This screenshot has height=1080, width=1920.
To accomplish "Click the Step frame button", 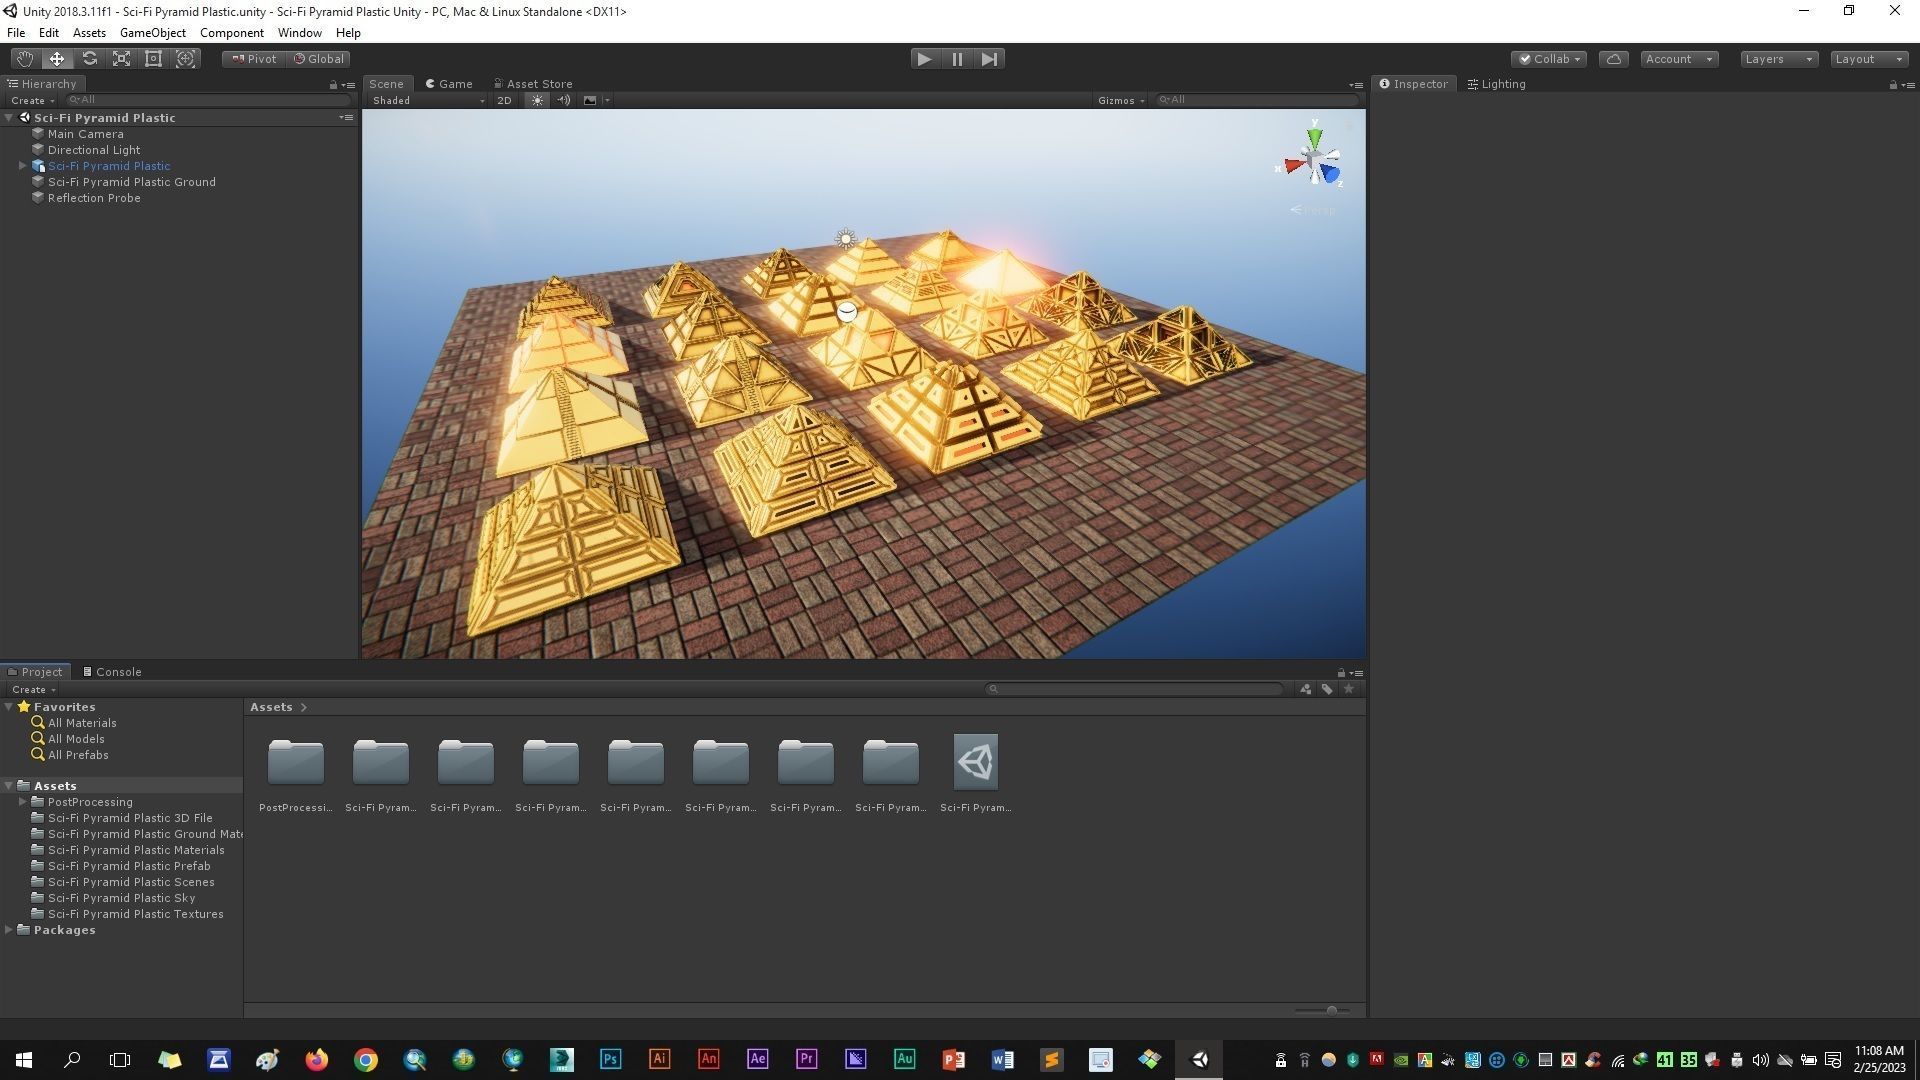I will (x=989, y=59).
